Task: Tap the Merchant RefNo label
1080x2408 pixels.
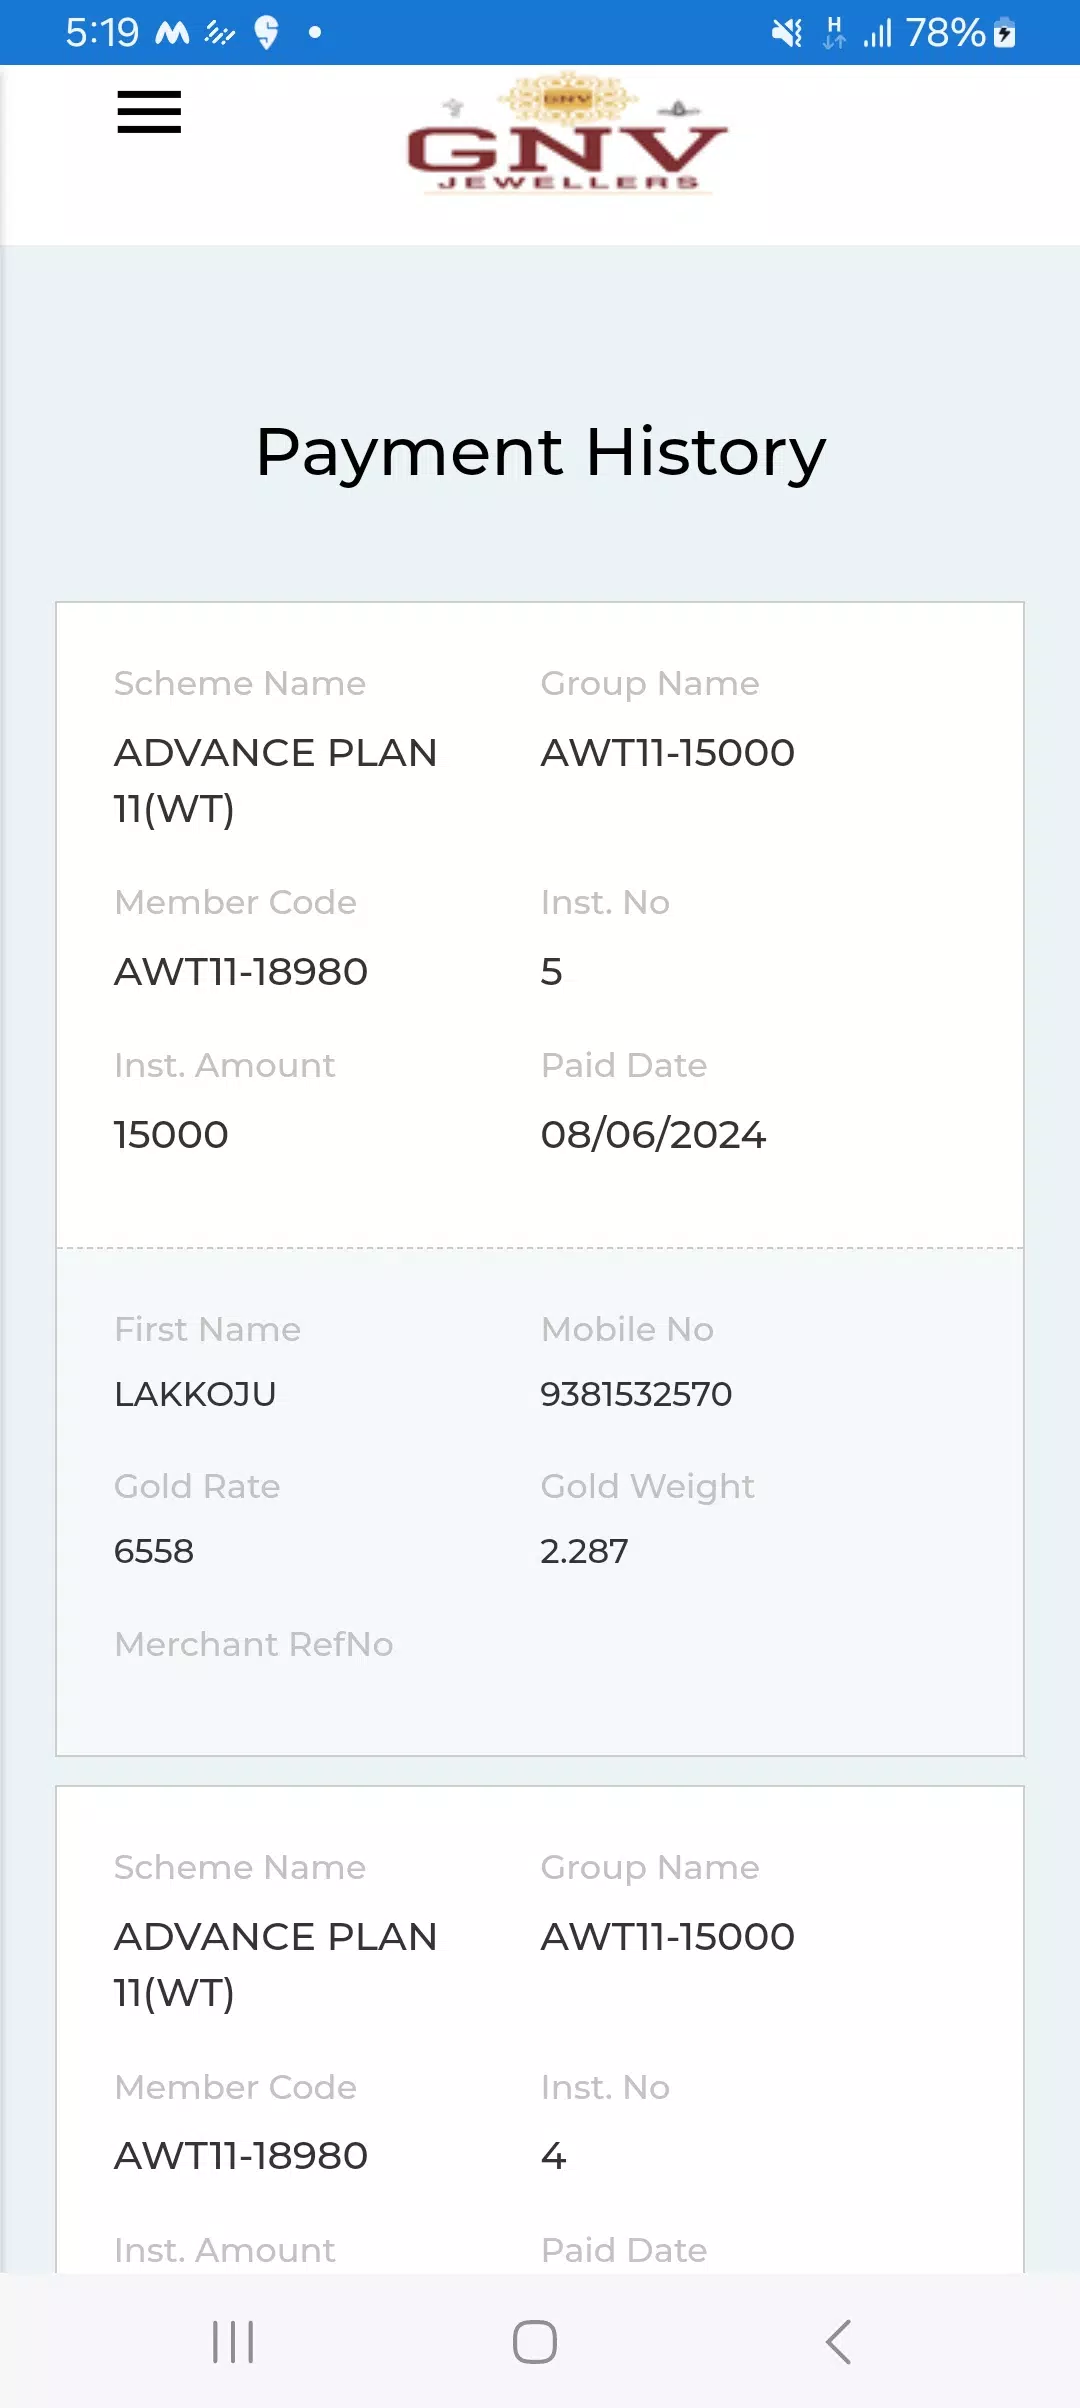Action: (x=254, y=1644)
